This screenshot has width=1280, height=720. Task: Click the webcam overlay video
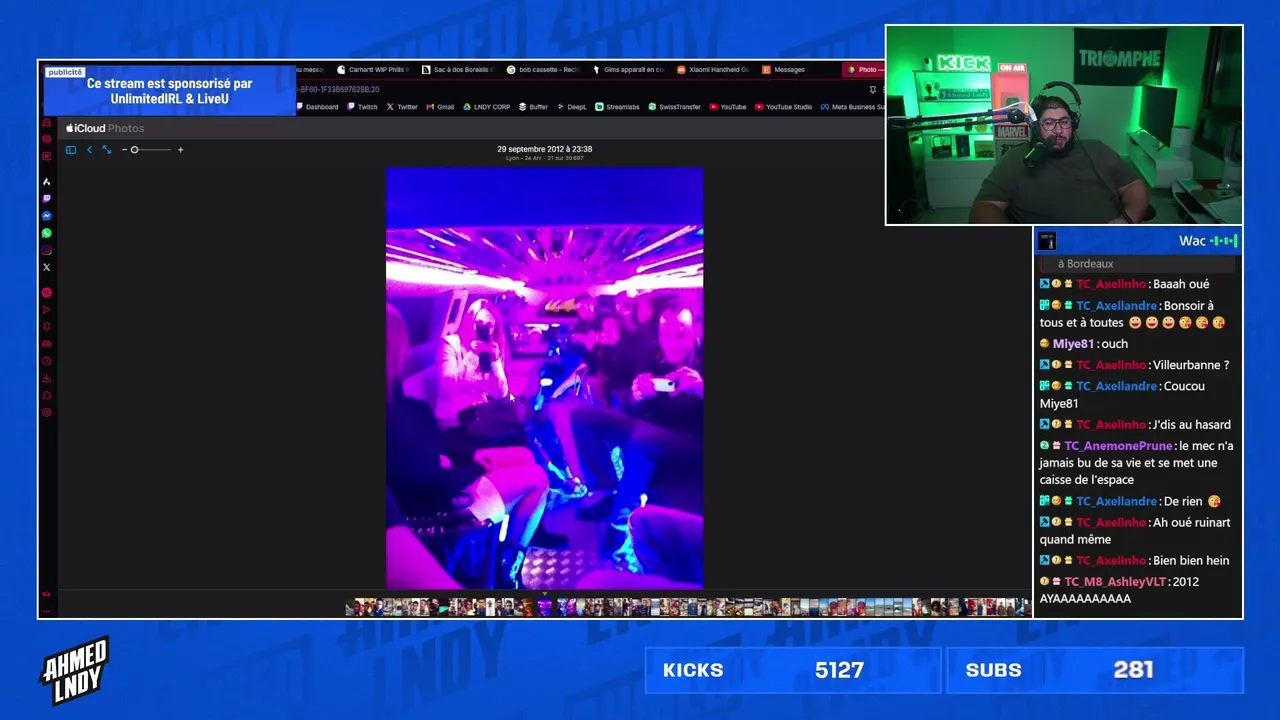pyautogui.click(x=1064, y=125)
